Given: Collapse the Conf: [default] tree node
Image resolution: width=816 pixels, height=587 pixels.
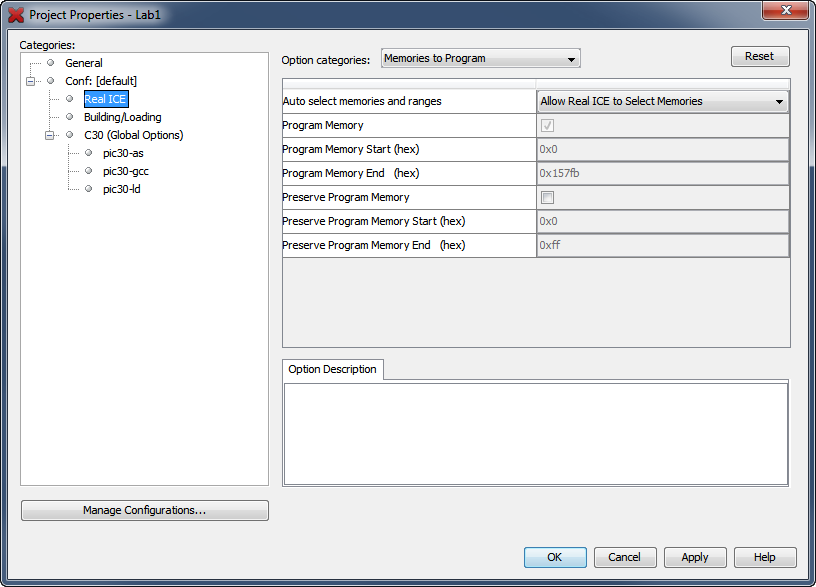Looking at the screenshot, I should [31, 81].
